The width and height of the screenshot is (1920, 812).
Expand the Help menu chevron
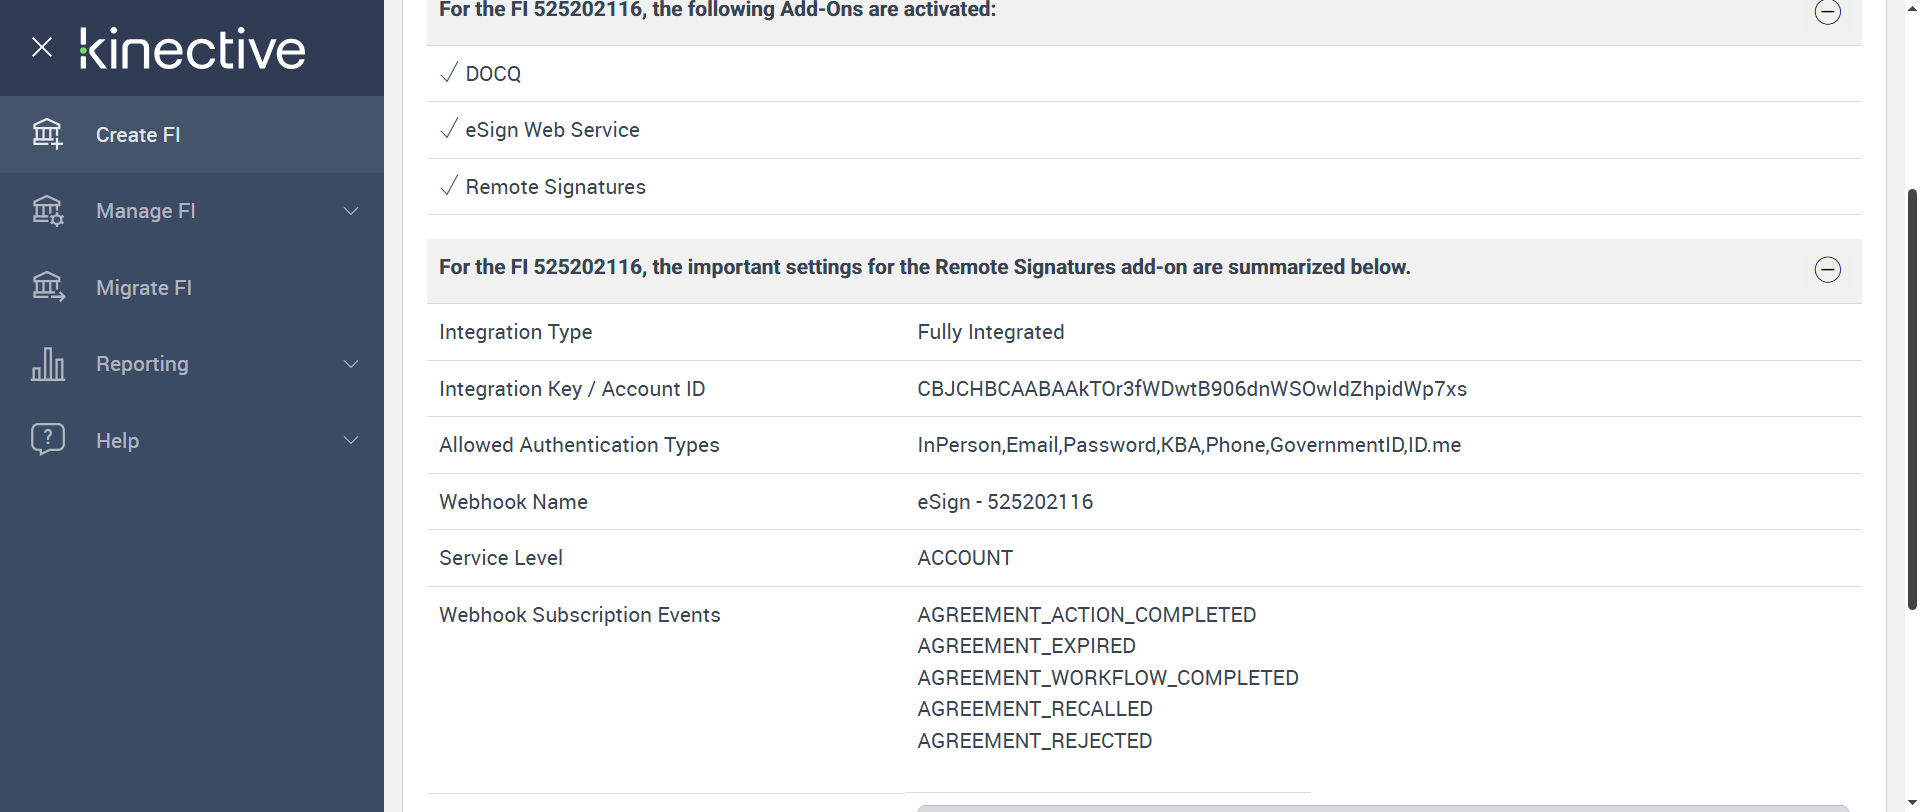pos(351,440)
